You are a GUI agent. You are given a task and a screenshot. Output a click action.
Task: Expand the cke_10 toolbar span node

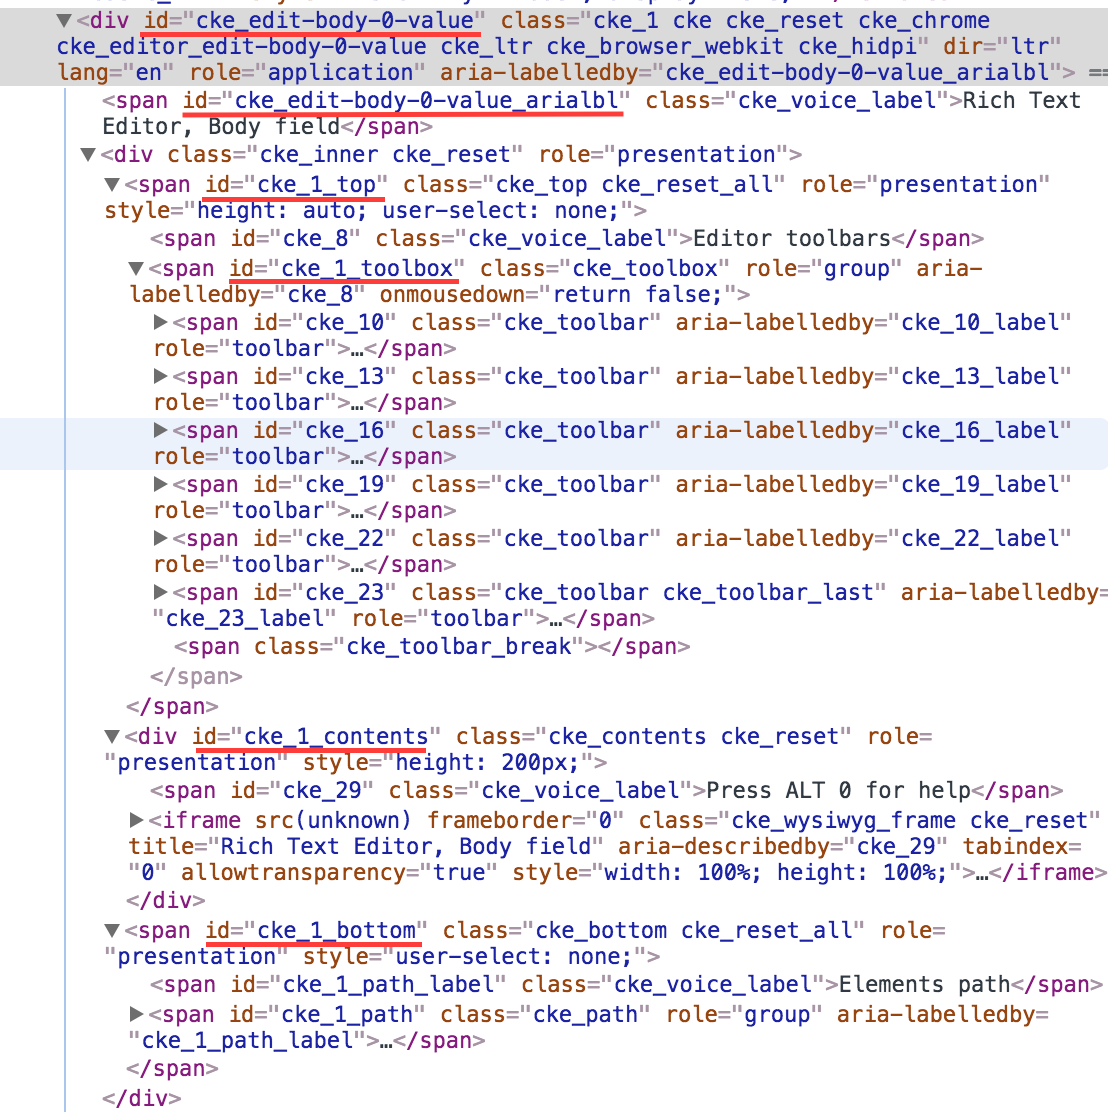pyautogui.click(x=160, y=322)
